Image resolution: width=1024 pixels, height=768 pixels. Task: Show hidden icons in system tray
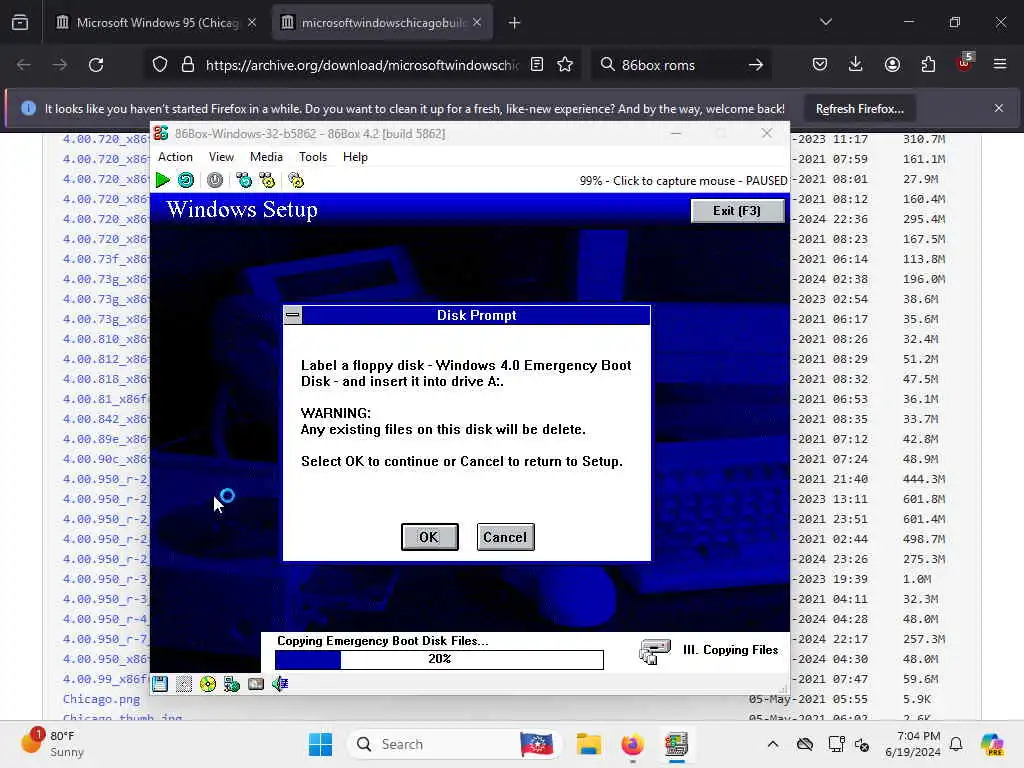pos(773,744)
